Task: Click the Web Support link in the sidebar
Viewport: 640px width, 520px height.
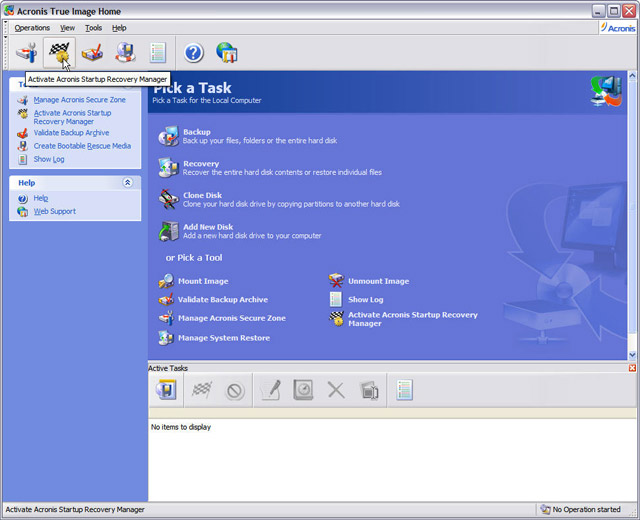Action: coord(54,211)
